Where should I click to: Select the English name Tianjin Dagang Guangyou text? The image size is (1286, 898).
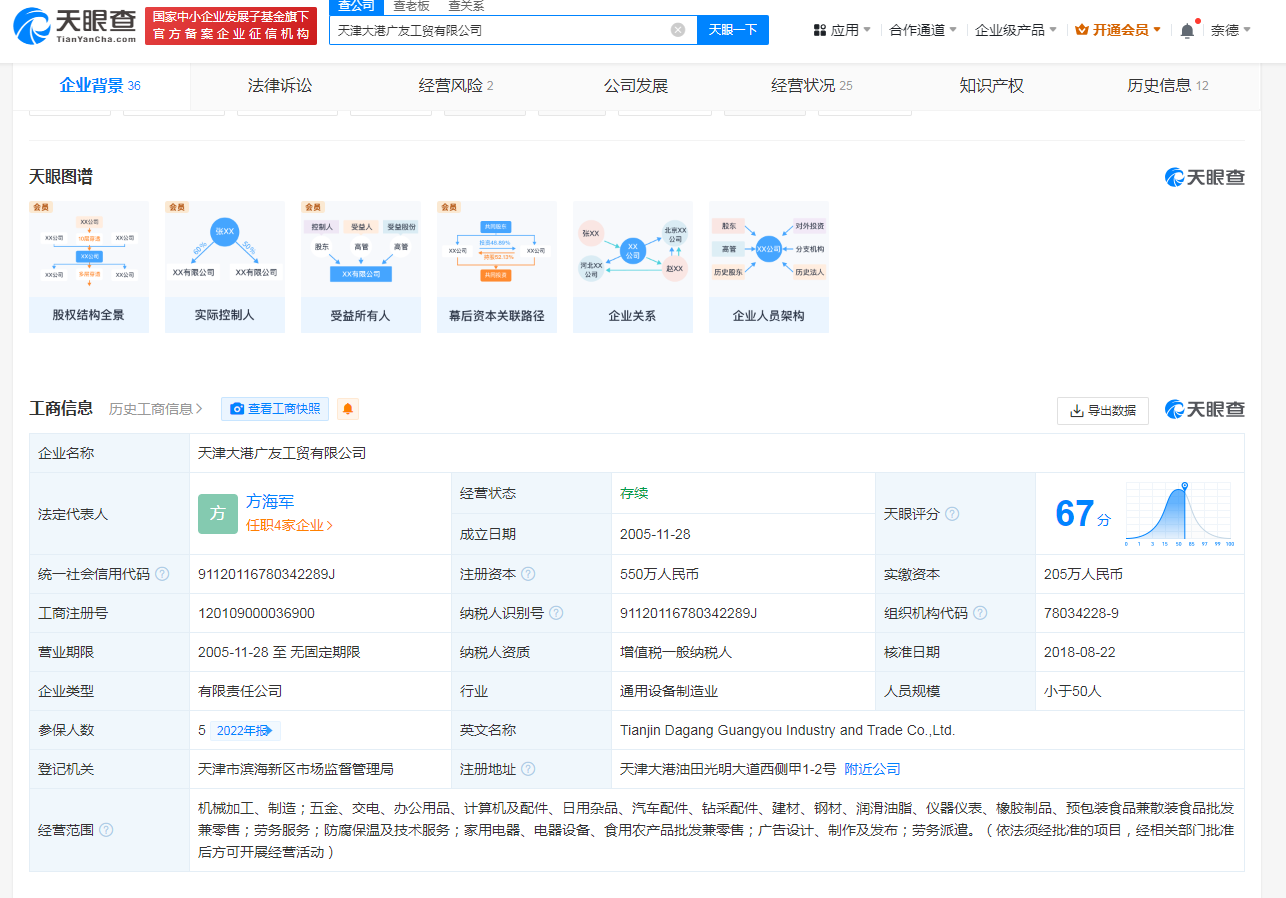pos(788,730)
